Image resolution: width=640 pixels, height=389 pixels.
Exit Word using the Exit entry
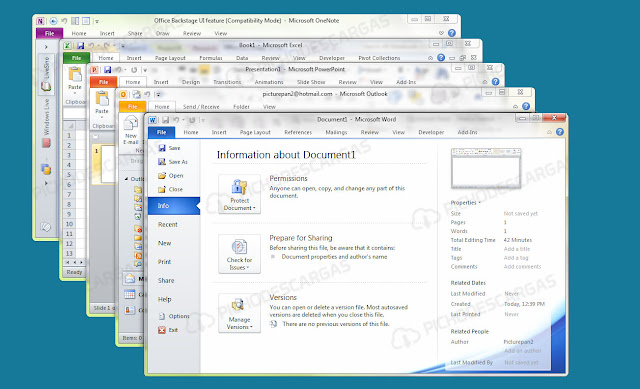click(x=168, y=330)
